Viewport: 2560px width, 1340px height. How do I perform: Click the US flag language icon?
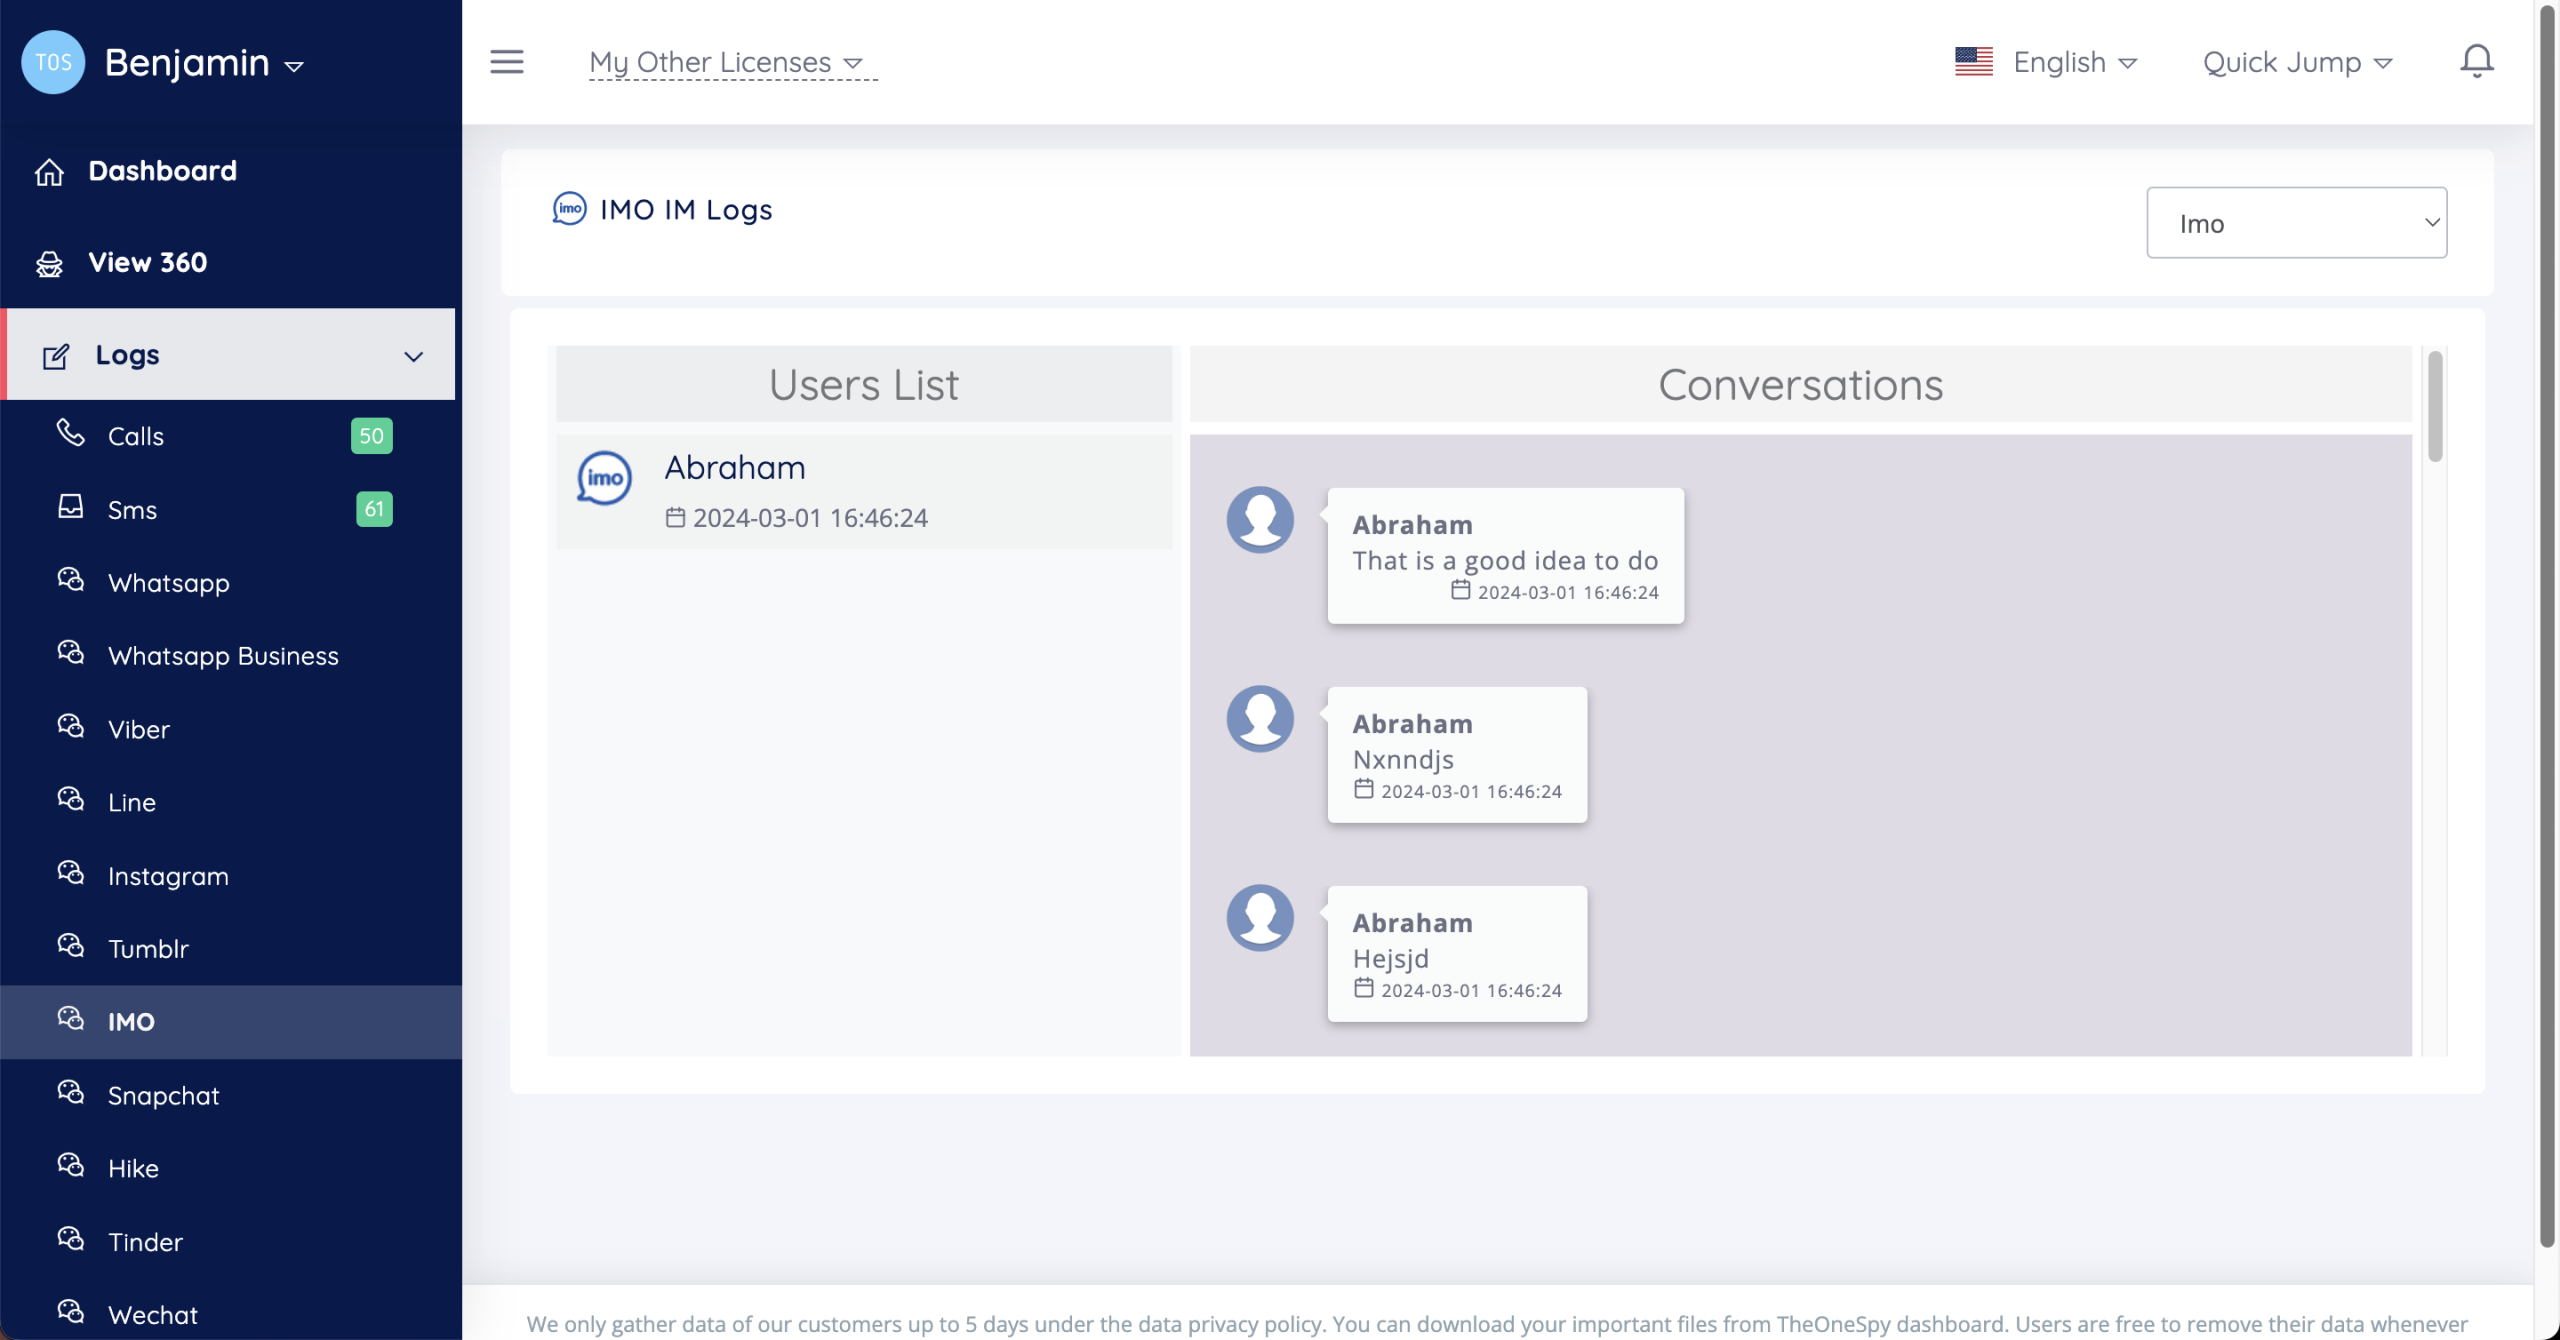[1973, 62]
